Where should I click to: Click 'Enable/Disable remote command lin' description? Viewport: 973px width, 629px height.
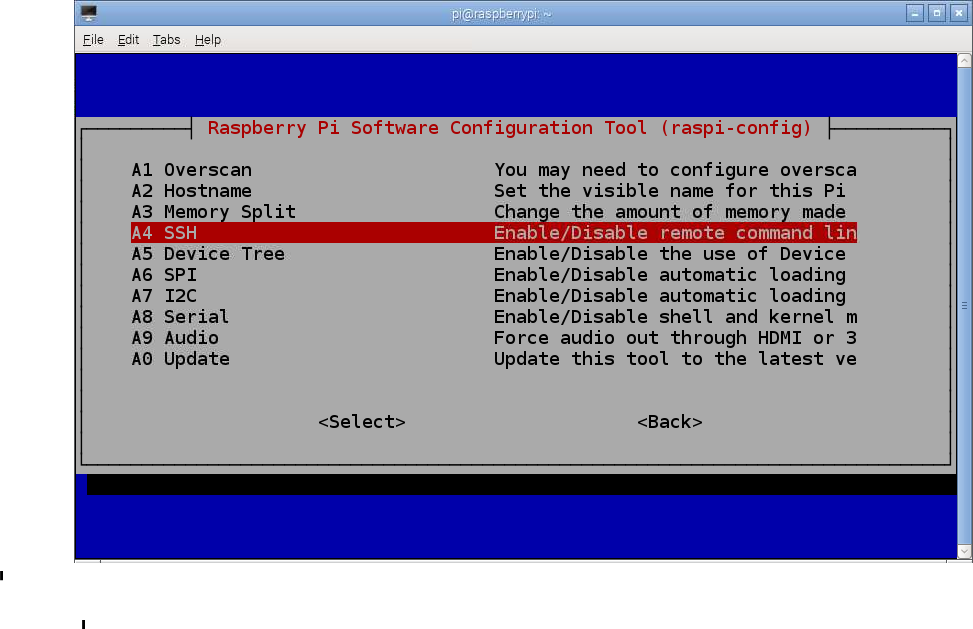click(675, 233)
